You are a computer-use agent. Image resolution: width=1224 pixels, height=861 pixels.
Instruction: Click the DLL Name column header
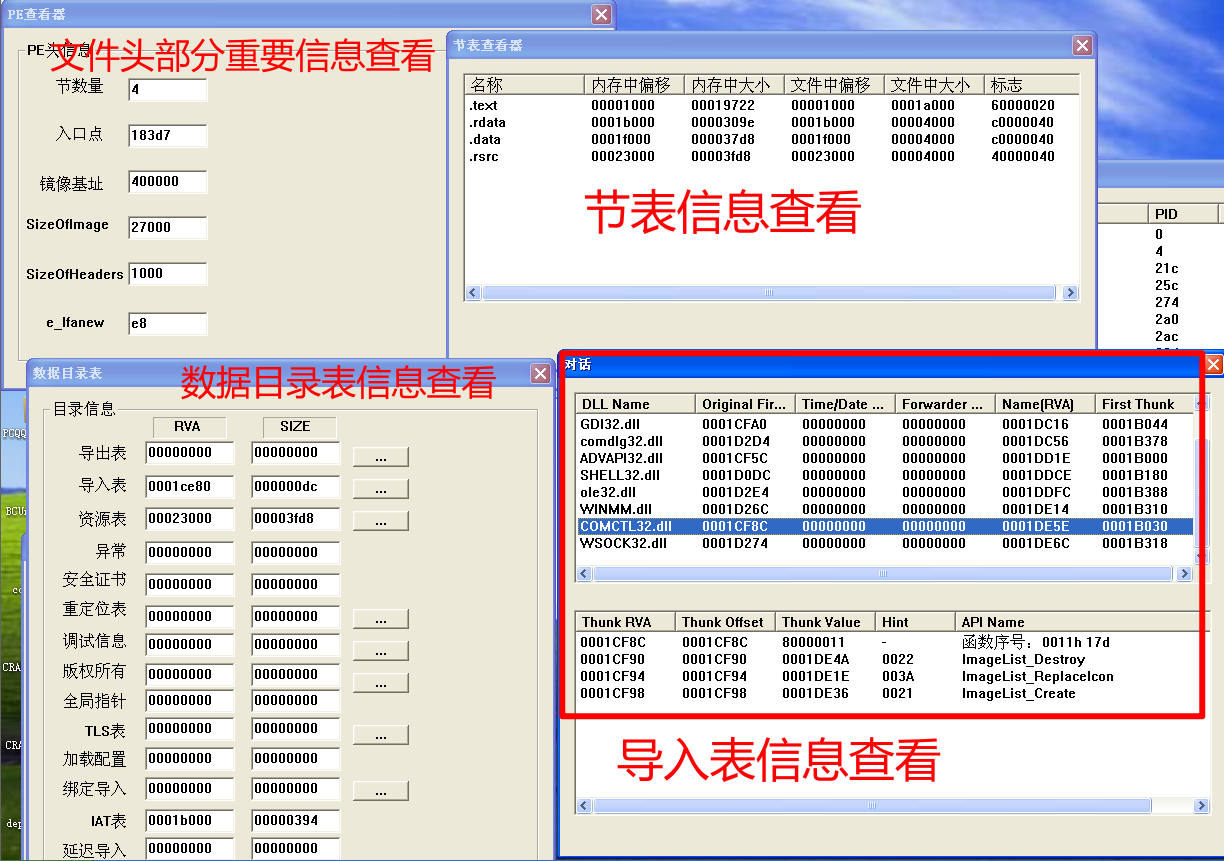coord(620,404)
